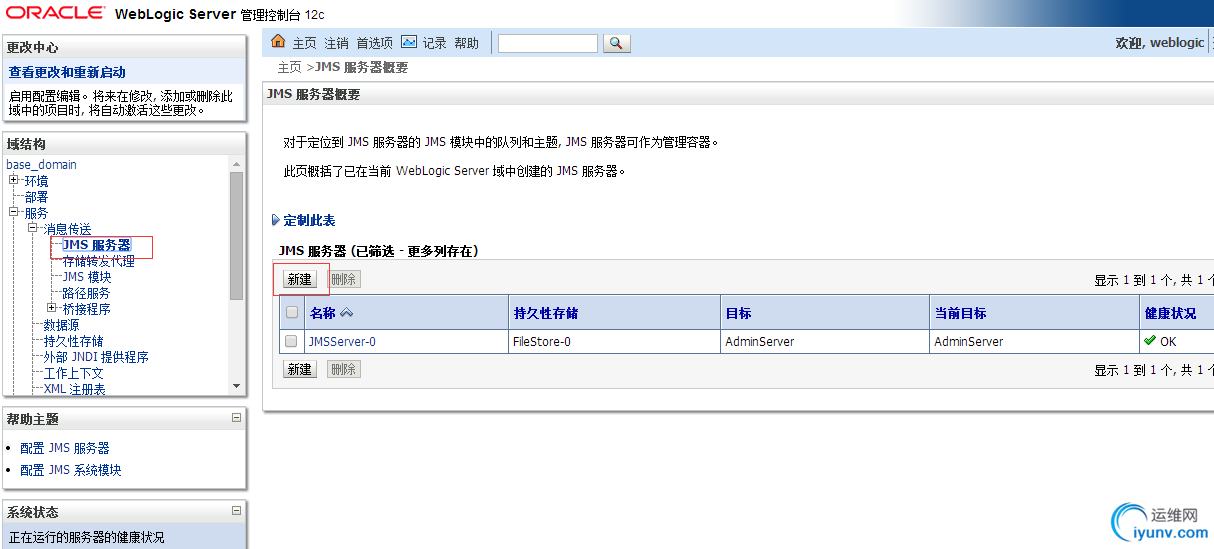Click 查看更改和重新启动 link
Image resolution: width=1214 pixels, height=549 pixels.
click(x=67, y=72)
